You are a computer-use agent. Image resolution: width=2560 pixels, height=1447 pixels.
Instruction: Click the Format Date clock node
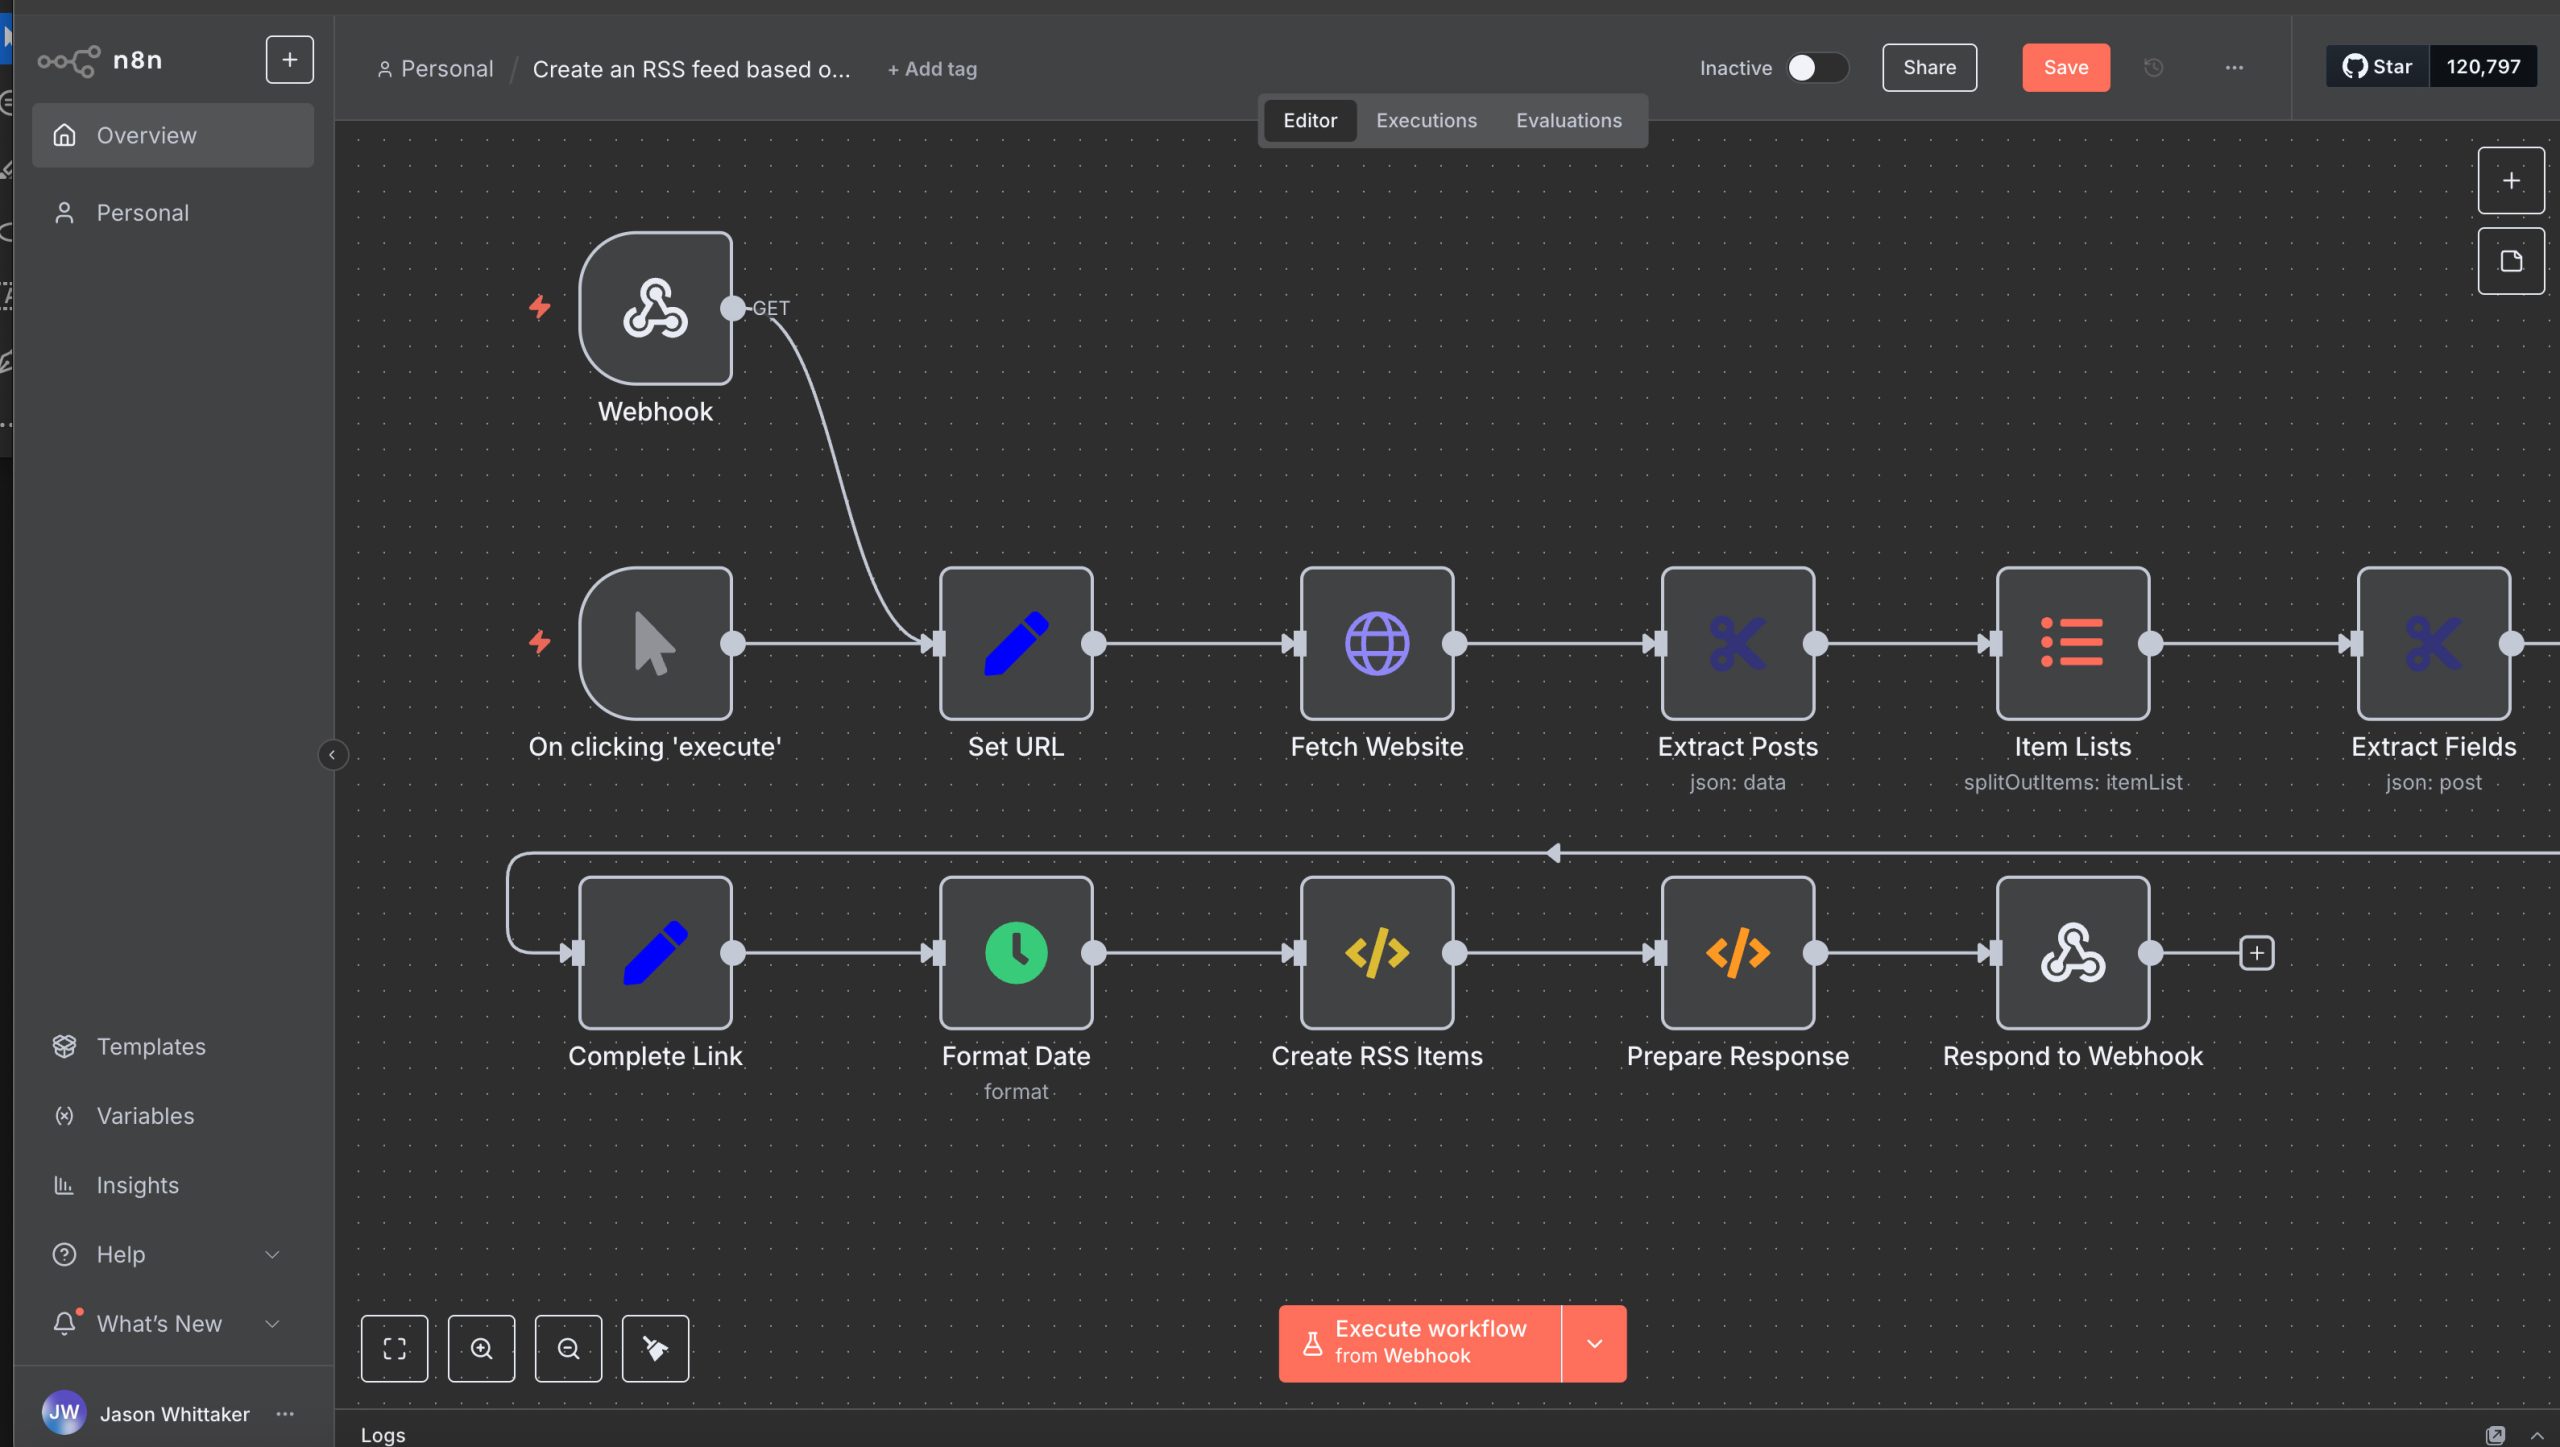click(1015, 952)
